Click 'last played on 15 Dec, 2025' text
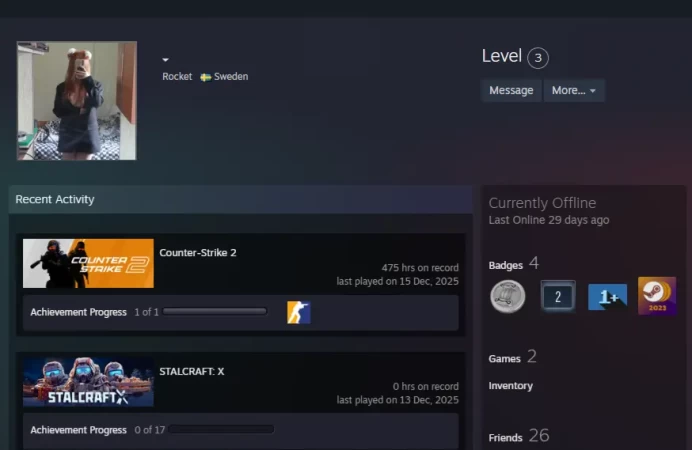This screenshot has width=692, height=450. 398,281
